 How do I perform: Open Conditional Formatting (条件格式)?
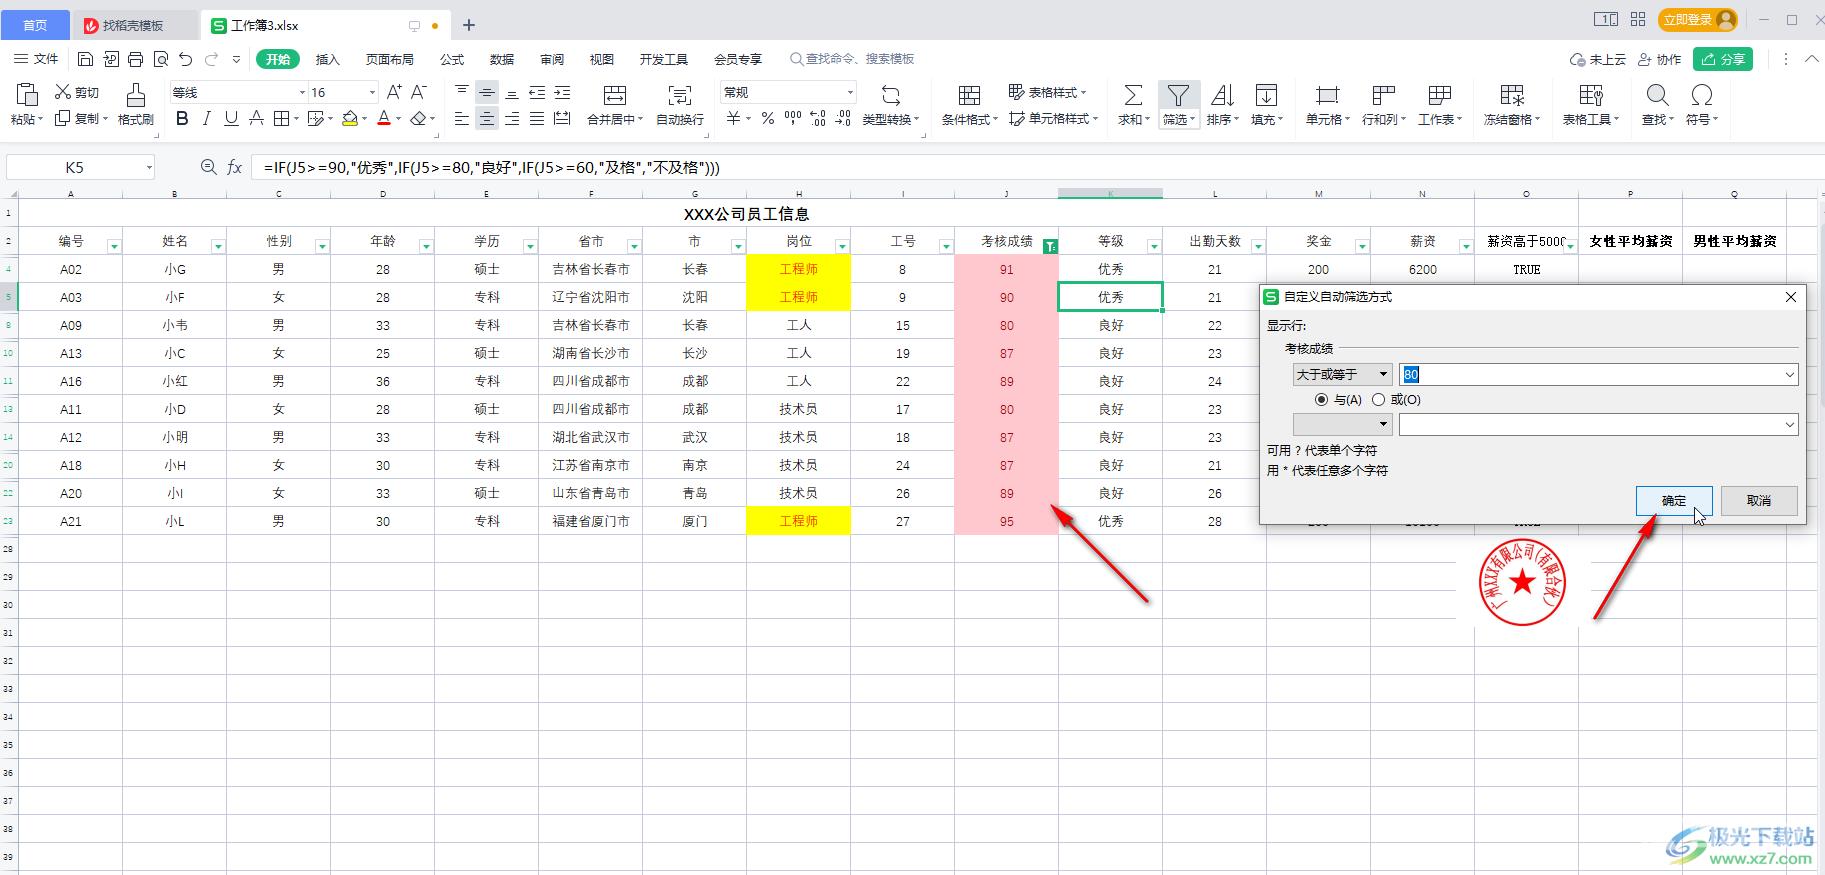click(x=969, y=95)
